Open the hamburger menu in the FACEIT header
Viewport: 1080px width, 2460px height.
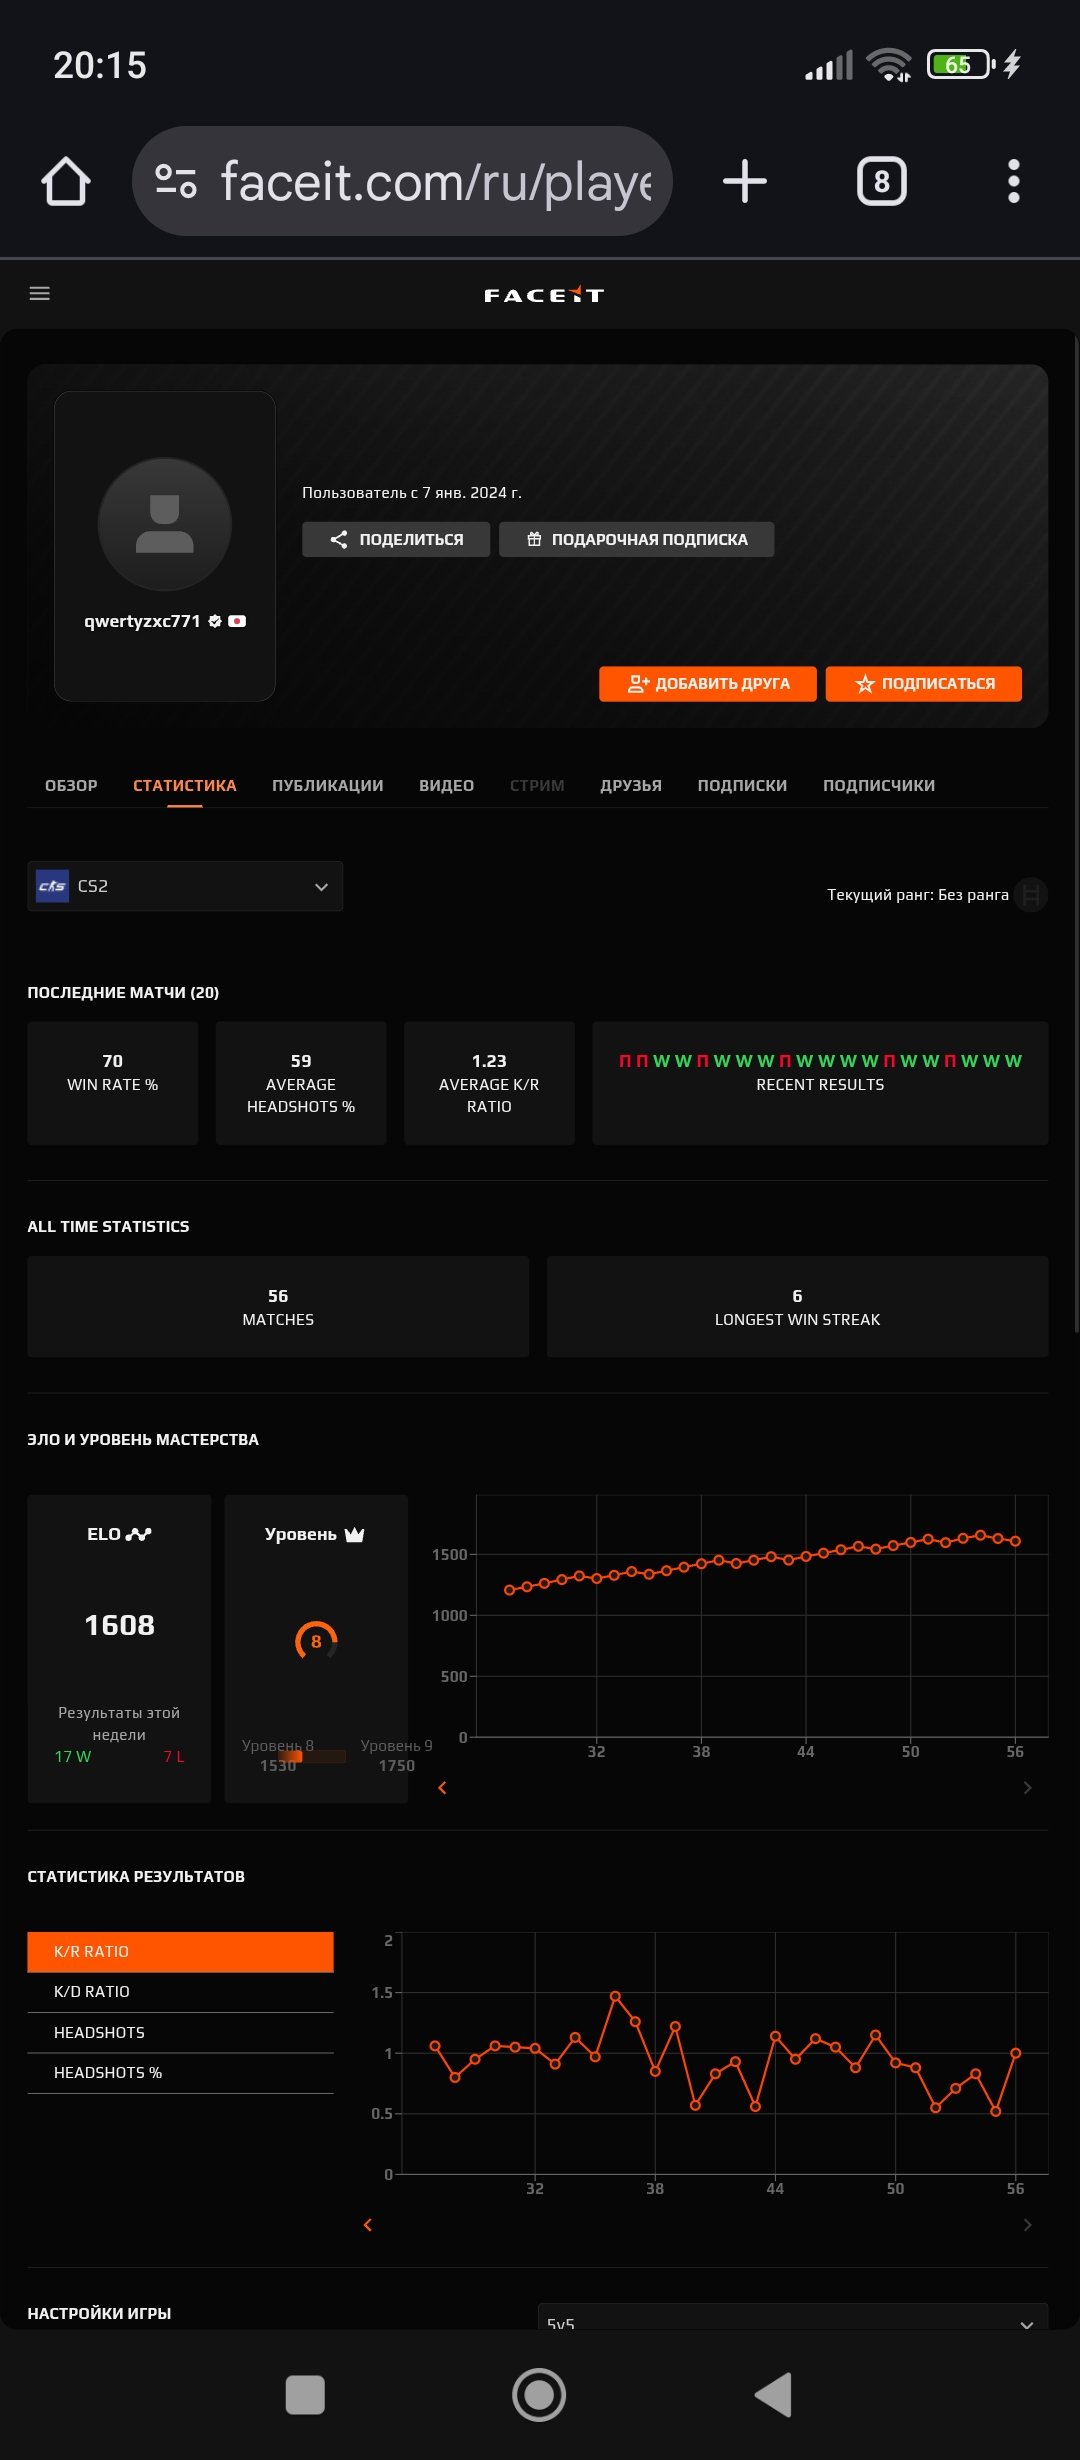click(x=40, y=293)
